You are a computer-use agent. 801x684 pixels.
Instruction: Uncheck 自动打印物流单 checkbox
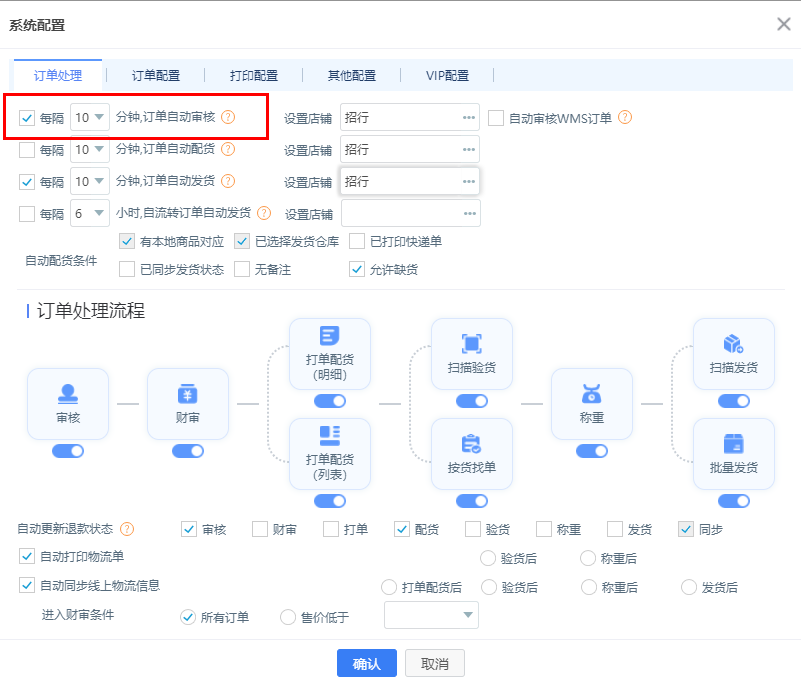(27, 556)
